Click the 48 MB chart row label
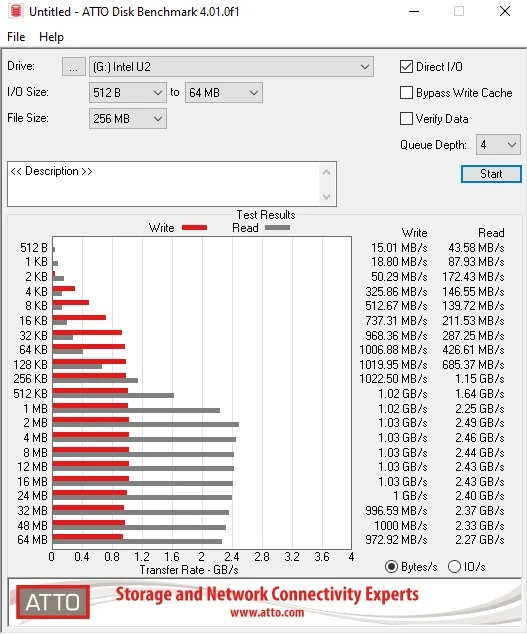527x634 pixels. pyautogui.click(x=32, y=526)
